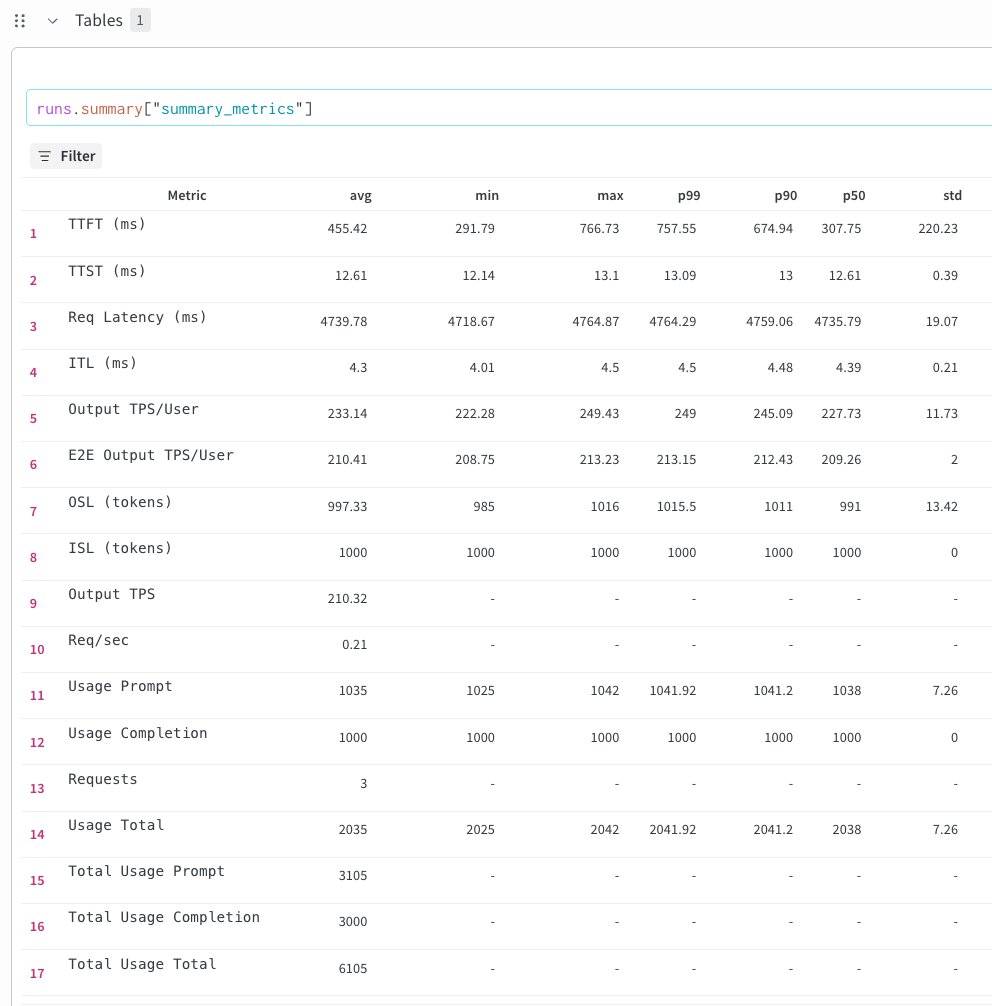The image size is (992, 1006).
Task: Click the p50 column header
Action: pyautogui.click(x=854, y=196)
